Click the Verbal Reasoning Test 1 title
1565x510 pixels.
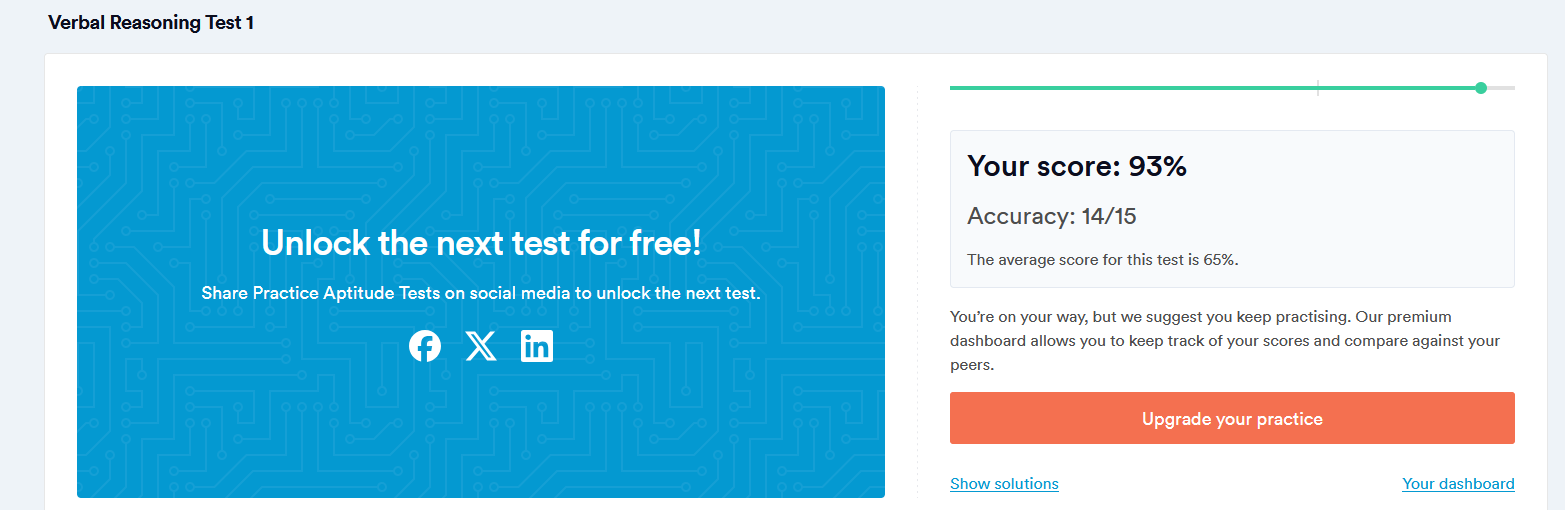151,22
